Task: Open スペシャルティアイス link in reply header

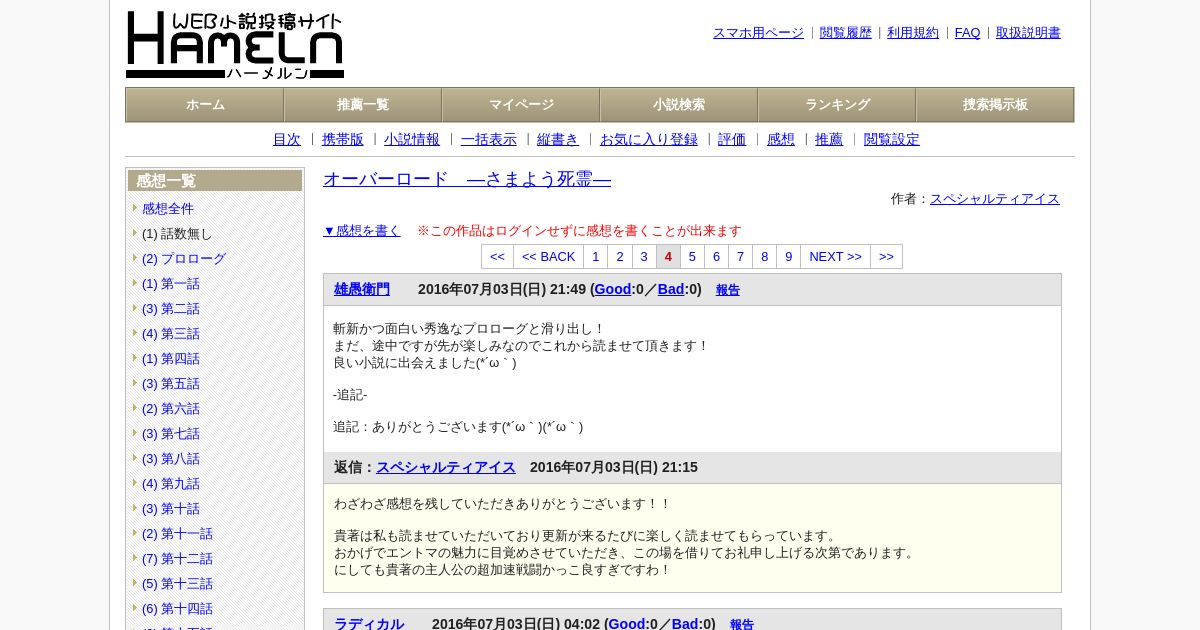Action: (446, 467)
